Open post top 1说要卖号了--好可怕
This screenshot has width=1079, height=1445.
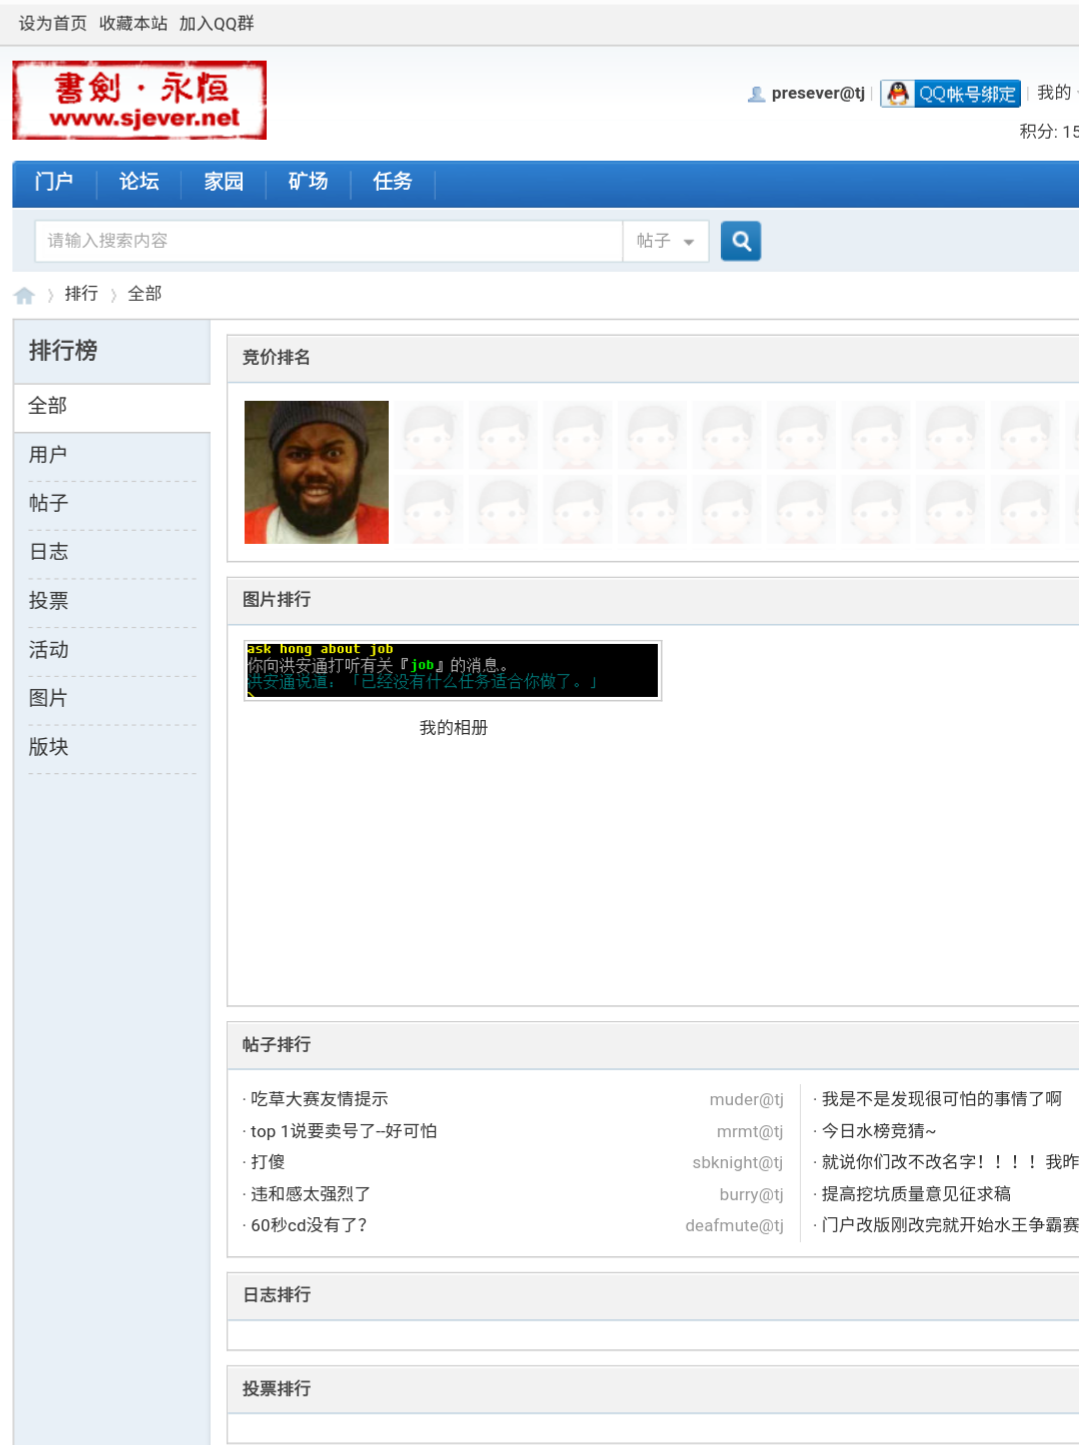pyautogui.click(x=344, y=1131)
